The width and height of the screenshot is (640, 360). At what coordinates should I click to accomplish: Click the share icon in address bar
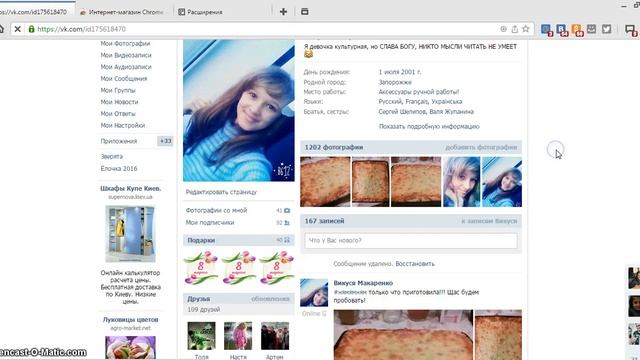click(x=515, y=29)
